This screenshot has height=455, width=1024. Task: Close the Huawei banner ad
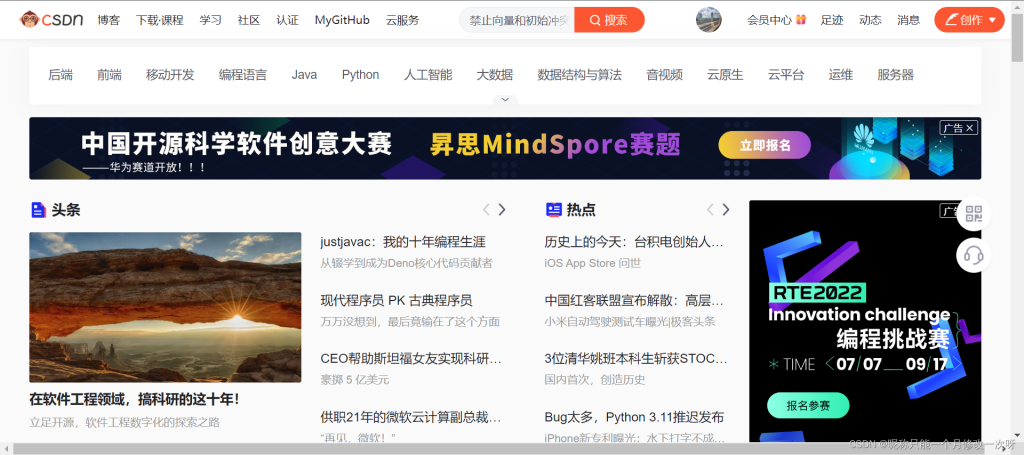point(969,128)
